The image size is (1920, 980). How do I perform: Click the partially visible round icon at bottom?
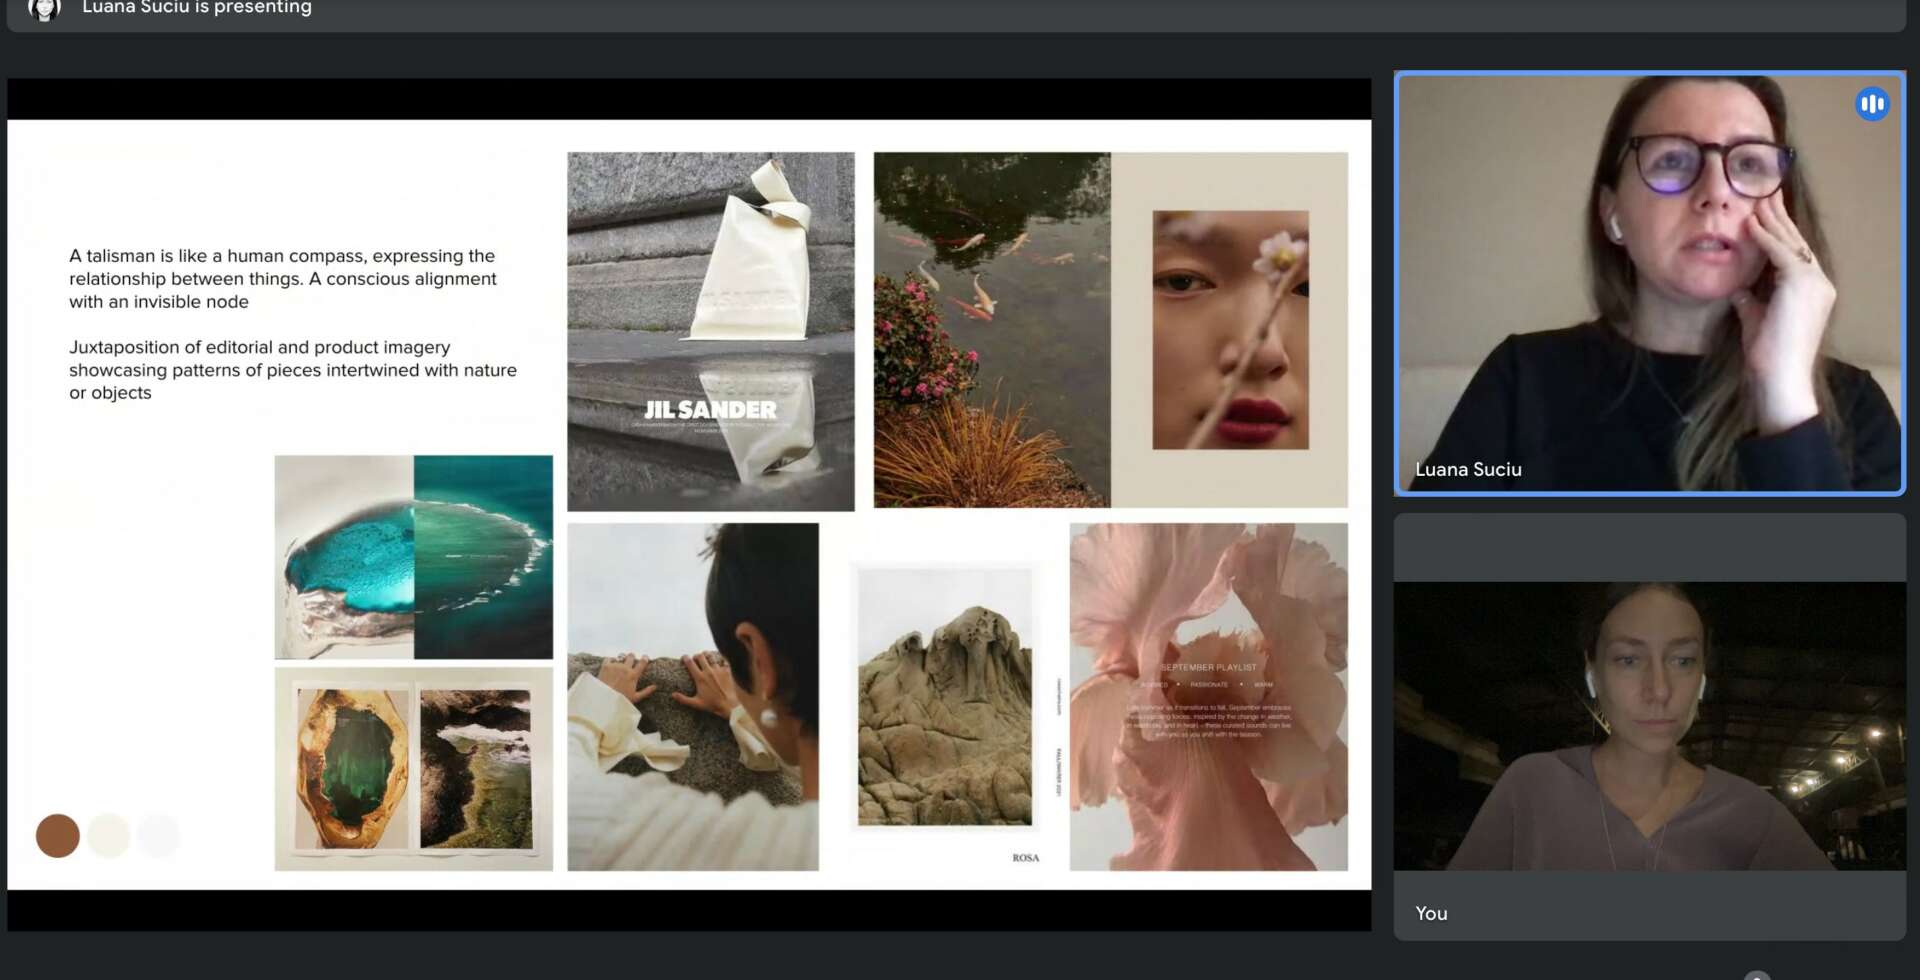click(x=1756, y=975)
